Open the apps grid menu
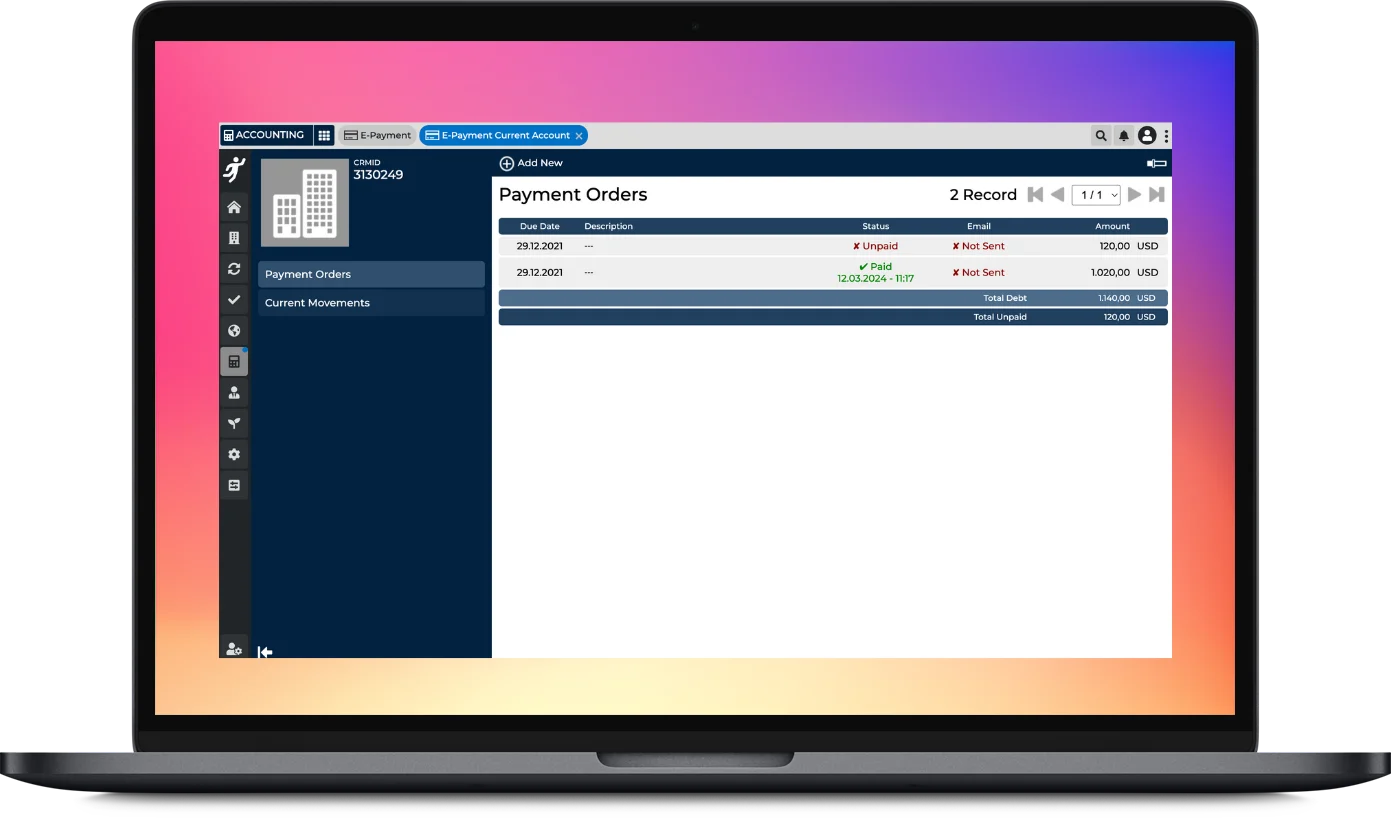Image resolution: width=1391 pixels, height=818 pixels. [x=324, y=136]
